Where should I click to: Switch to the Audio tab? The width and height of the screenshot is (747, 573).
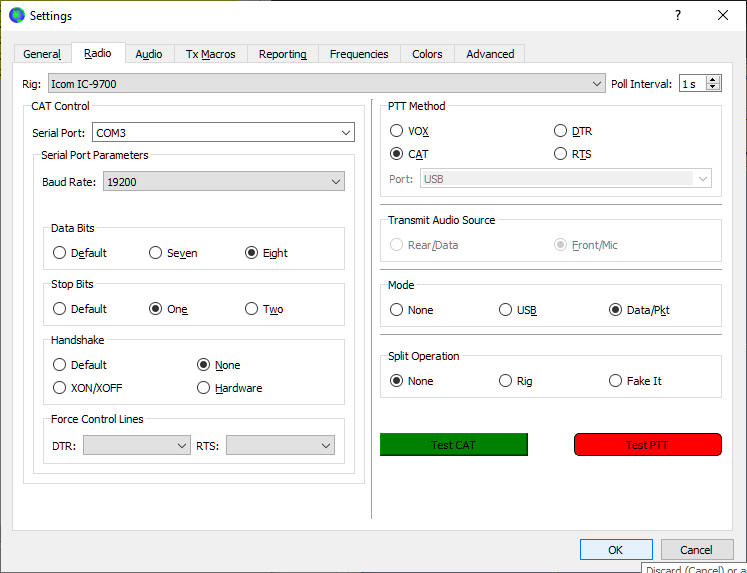click(149, 54)
